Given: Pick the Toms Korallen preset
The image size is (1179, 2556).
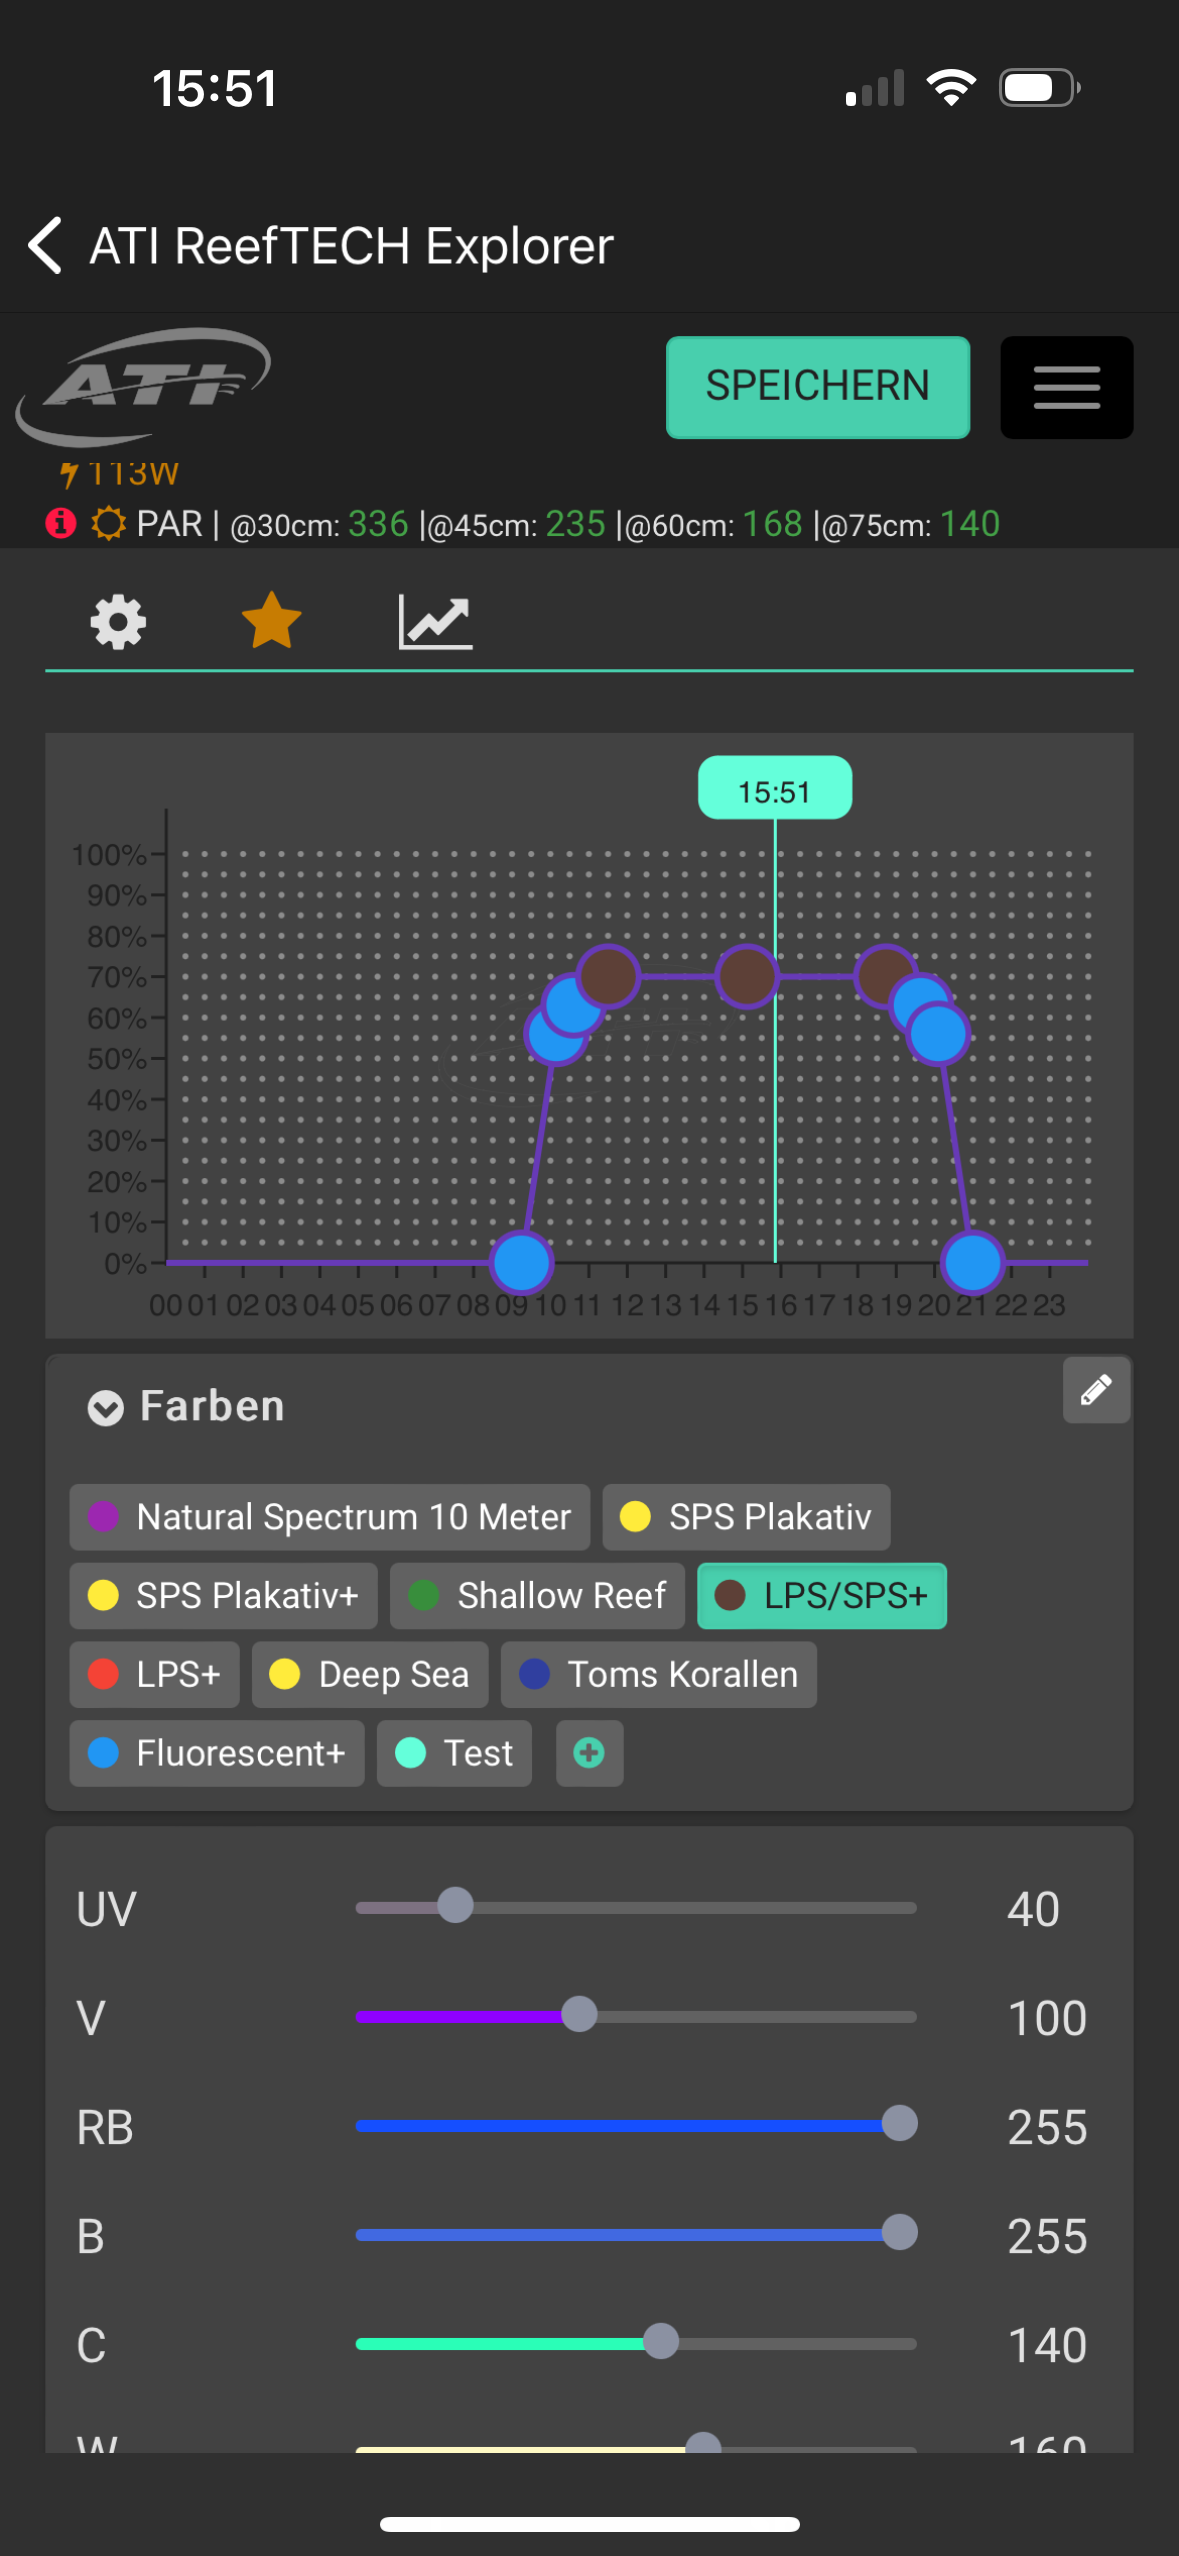Looking at the screenshot, I should point(658,1675).
